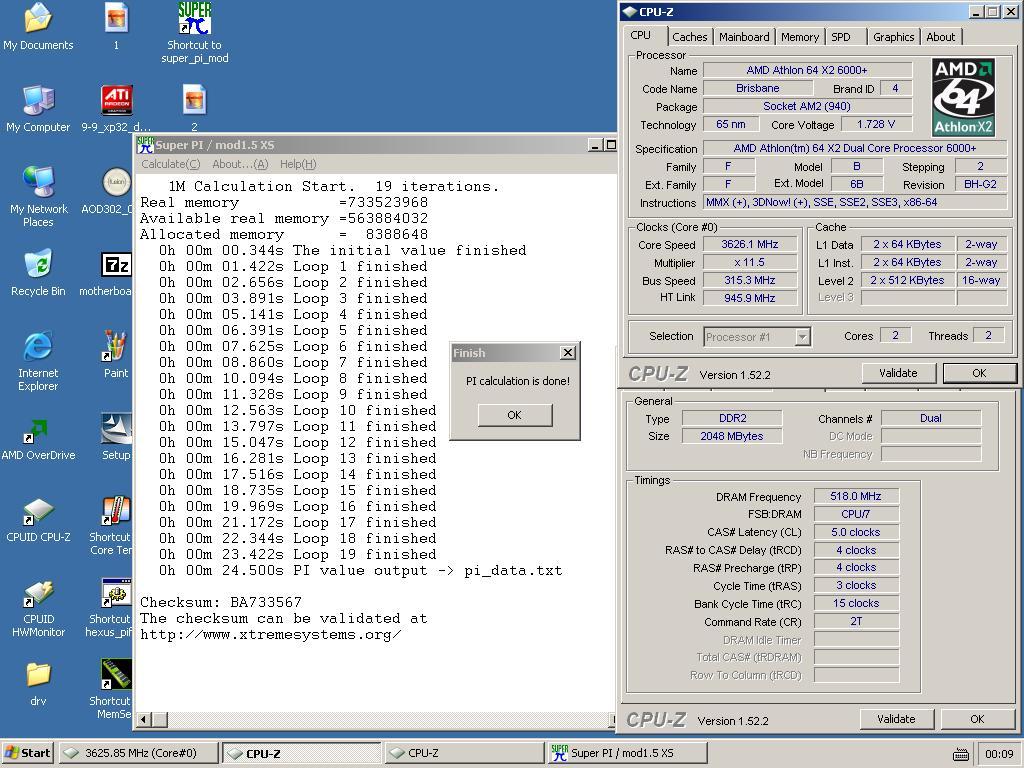The height and width of the screenshot is (768, 1024).
Task: Click the Core Speed value 3626.1 MHz
Action: 750,244
